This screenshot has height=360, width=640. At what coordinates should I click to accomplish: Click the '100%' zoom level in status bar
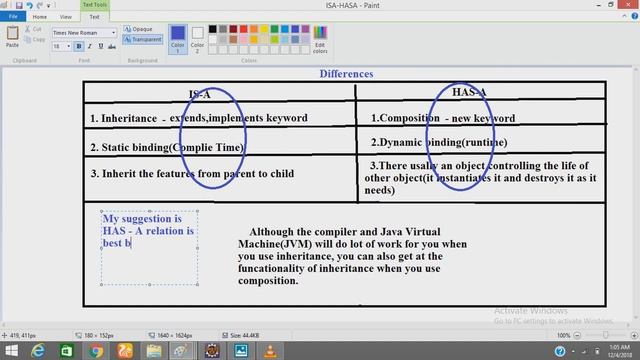point(563,336)
